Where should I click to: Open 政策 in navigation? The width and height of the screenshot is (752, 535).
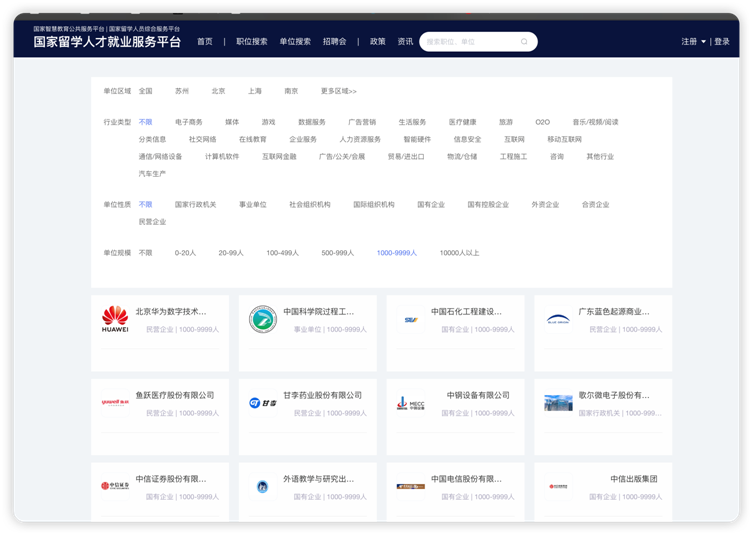[x=377, y=42]
